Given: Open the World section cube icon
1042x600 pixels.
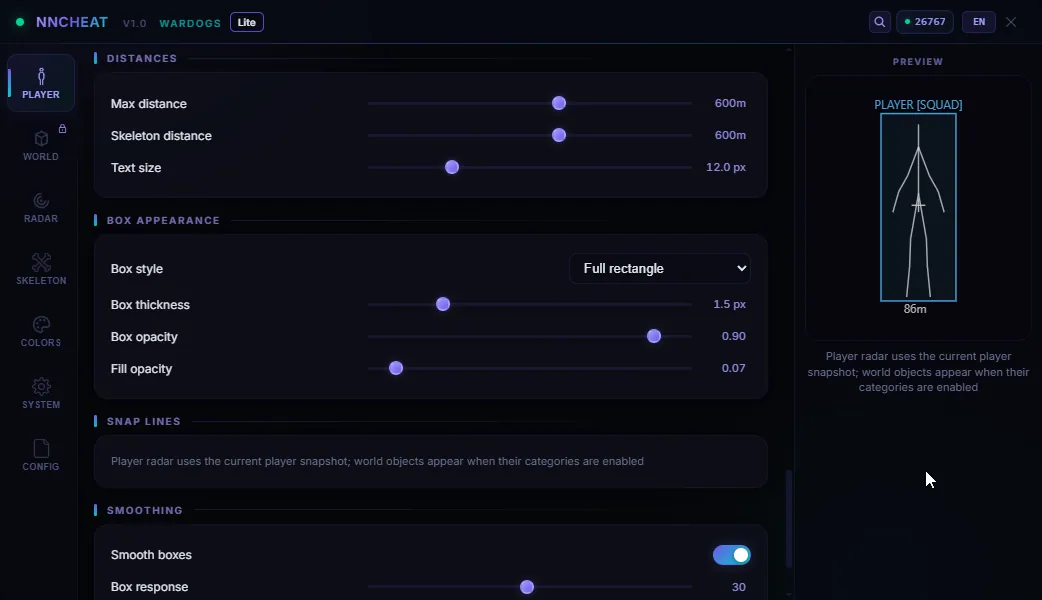Looking at the screenshot, I should pos(41,138).
